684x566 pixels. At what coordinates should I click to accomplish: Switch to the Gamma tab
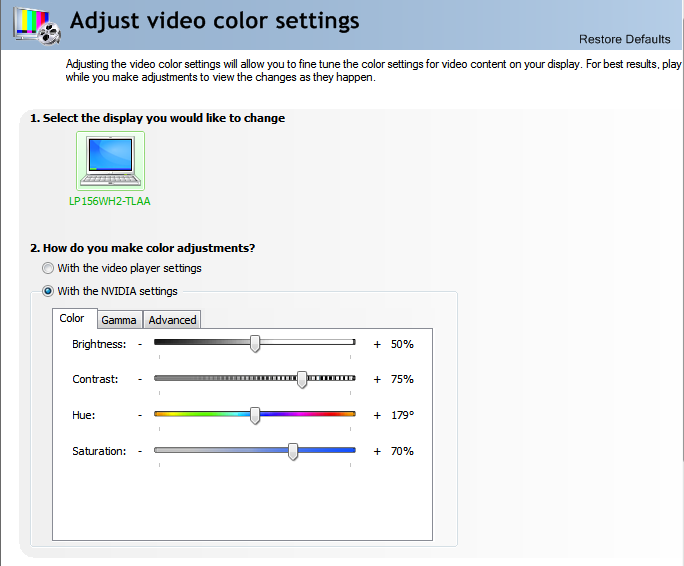(x=119, y=320)
